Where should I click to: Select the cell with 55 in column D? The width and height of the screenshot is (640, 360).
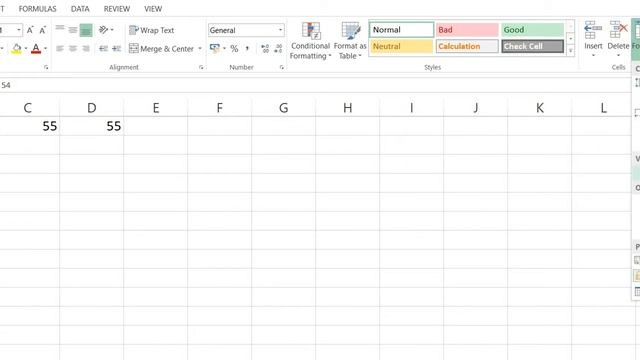(x=92, y=126)
